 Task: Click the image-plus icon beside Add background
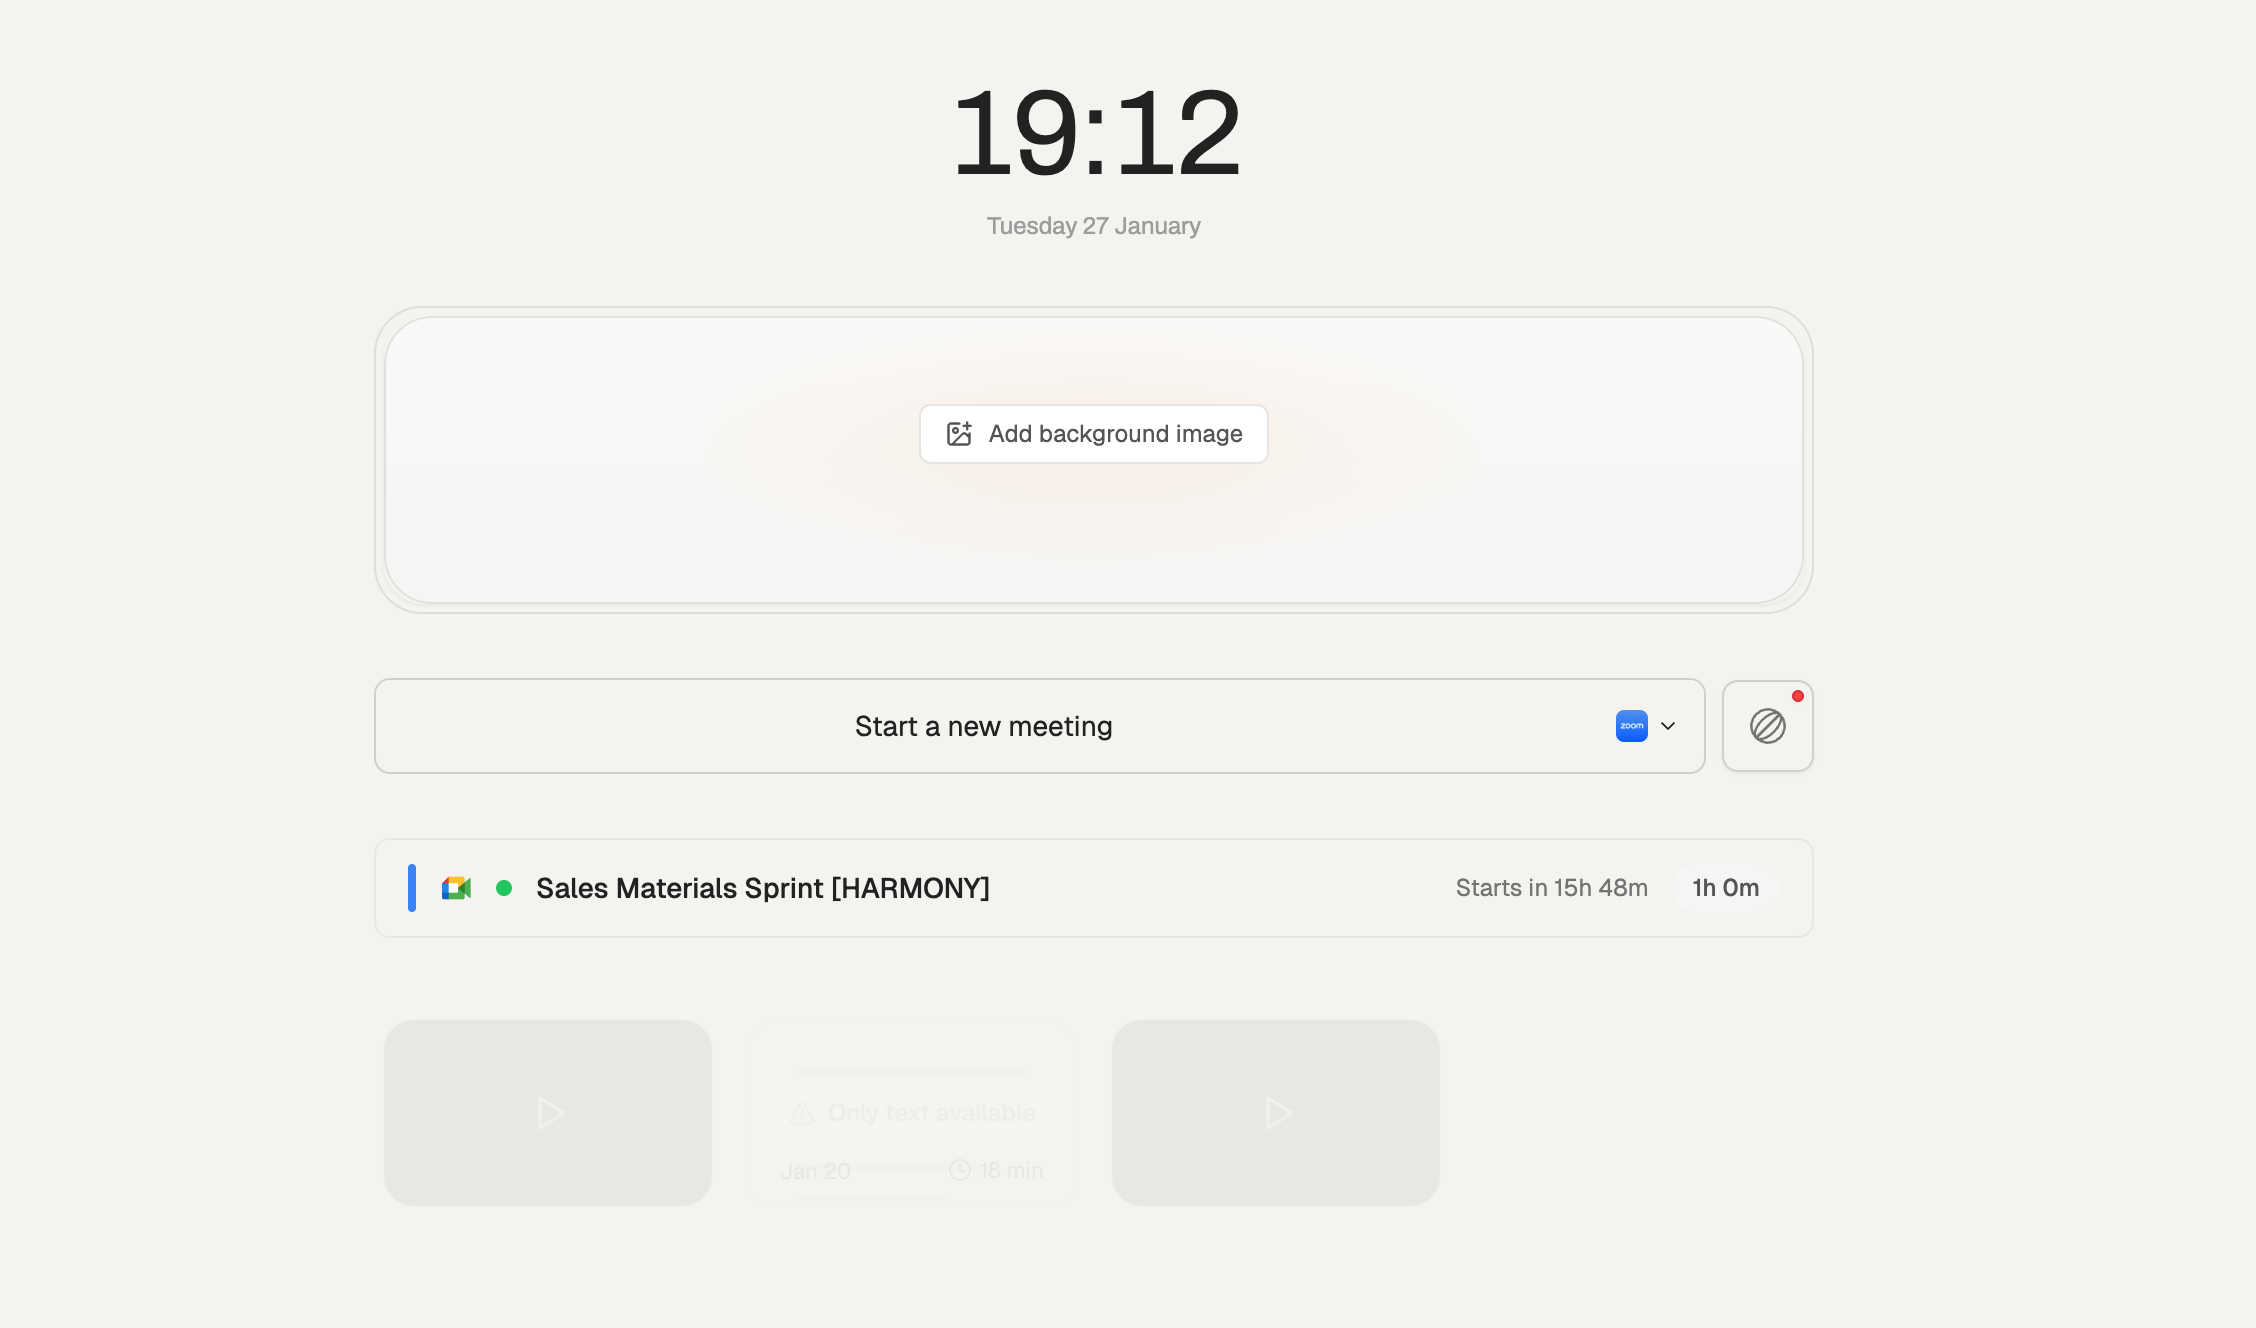[x=959, y=434]
